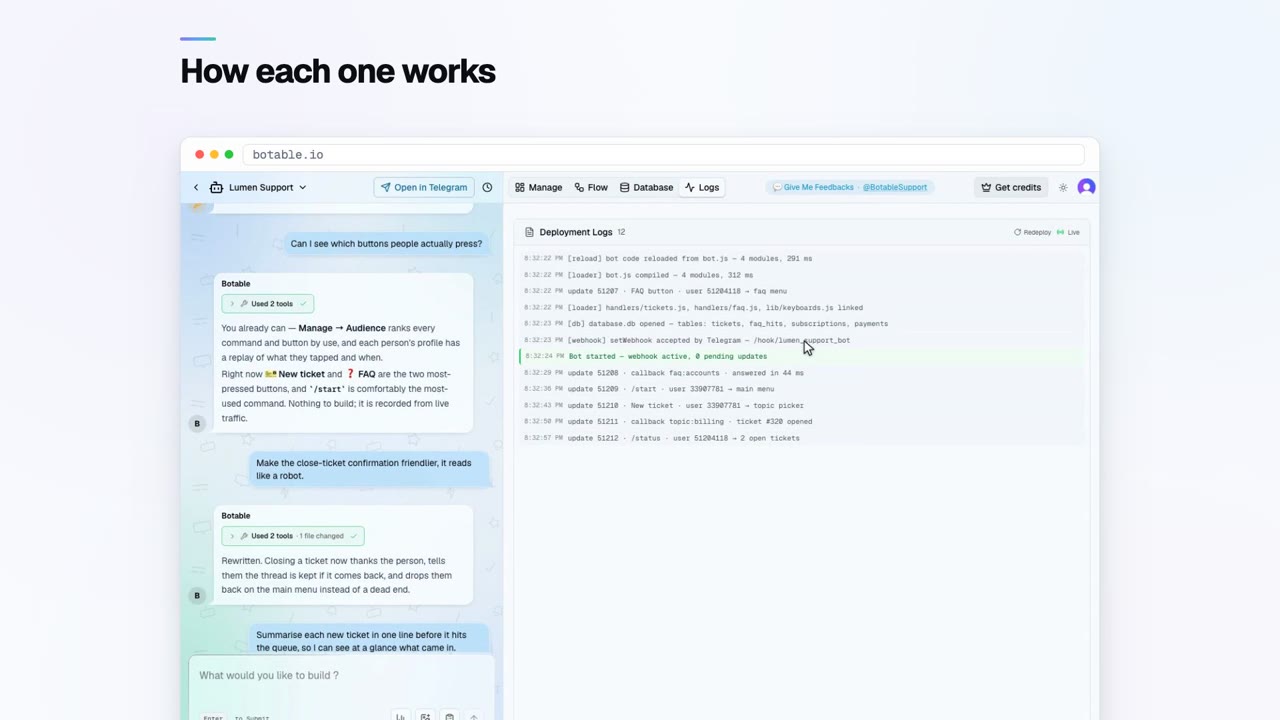Click the Lumen Support bot icon
Screen dimensions: 1280x720
pos(216,187)
